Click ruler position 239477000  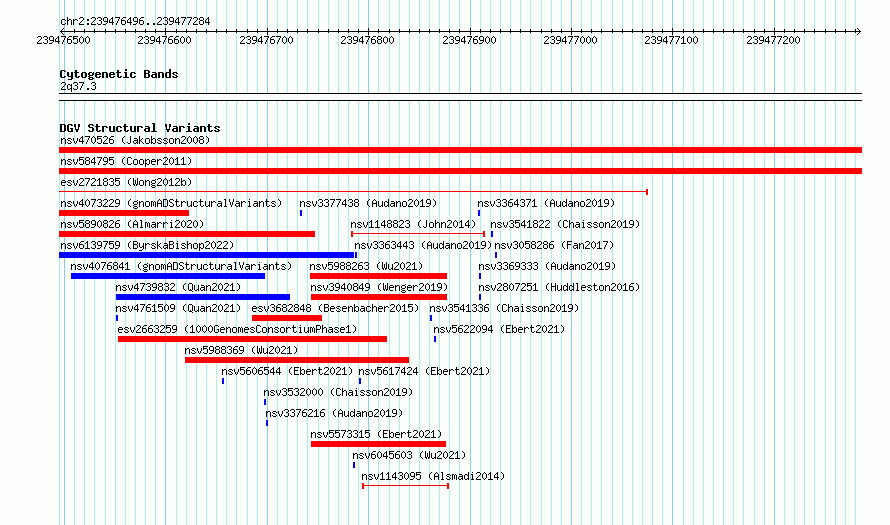click(x=570, y=40)
